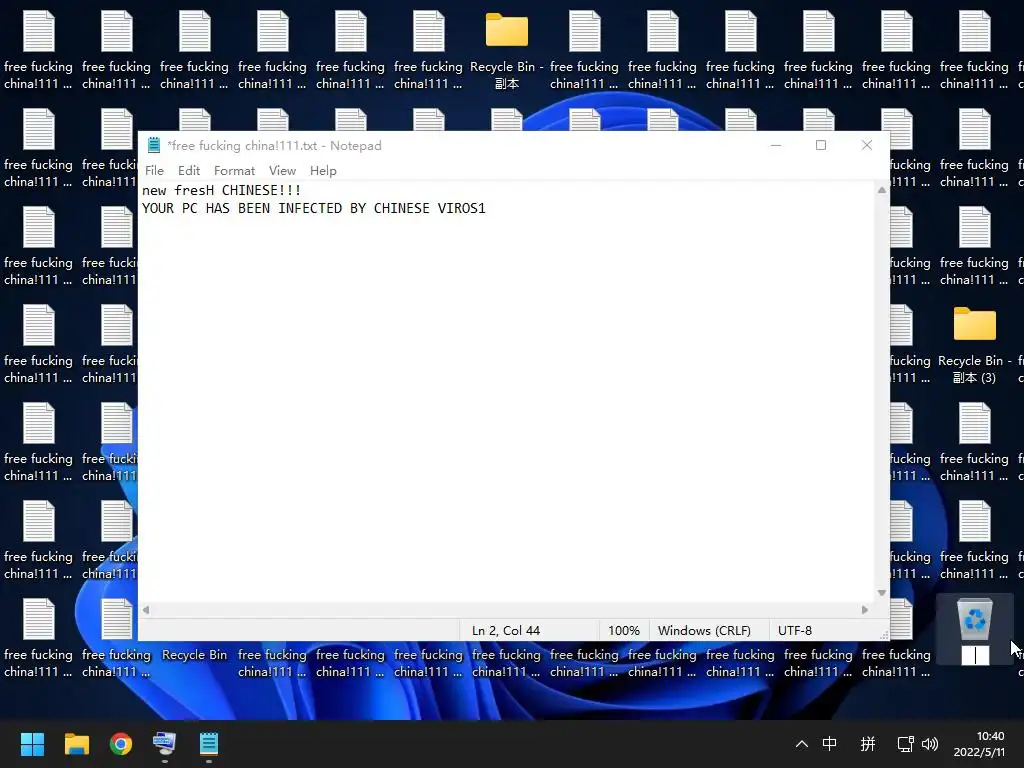Open File Explorer from the taskbar
1024x768 pixels.
[x=76, y=744]
